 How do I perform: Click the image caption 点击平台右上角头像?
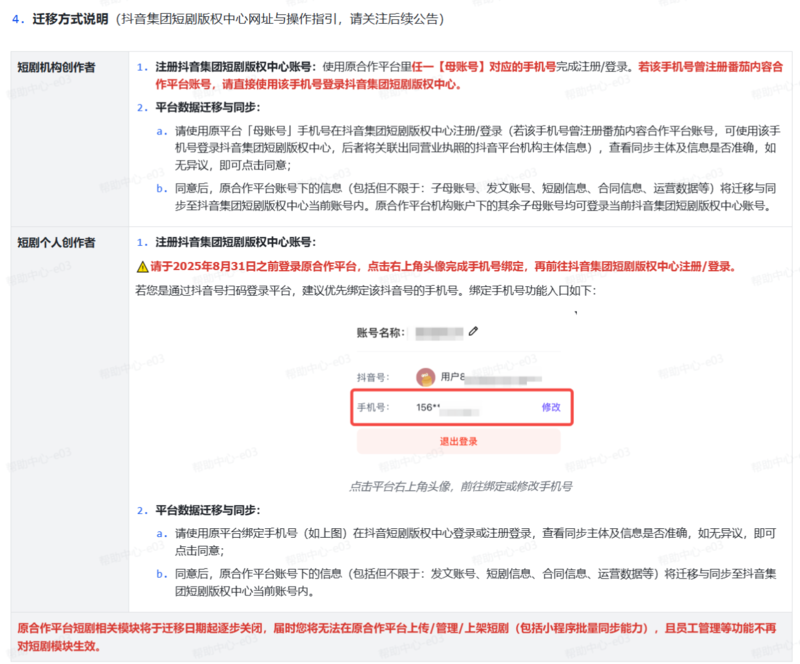tap(459, 486)
